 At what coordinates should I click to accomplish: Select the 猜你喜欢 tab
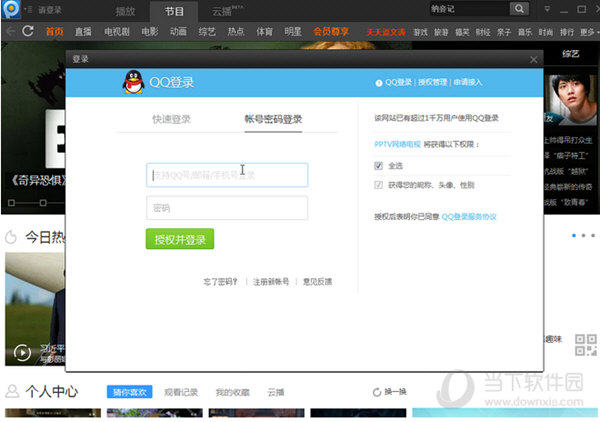[129, 392]
